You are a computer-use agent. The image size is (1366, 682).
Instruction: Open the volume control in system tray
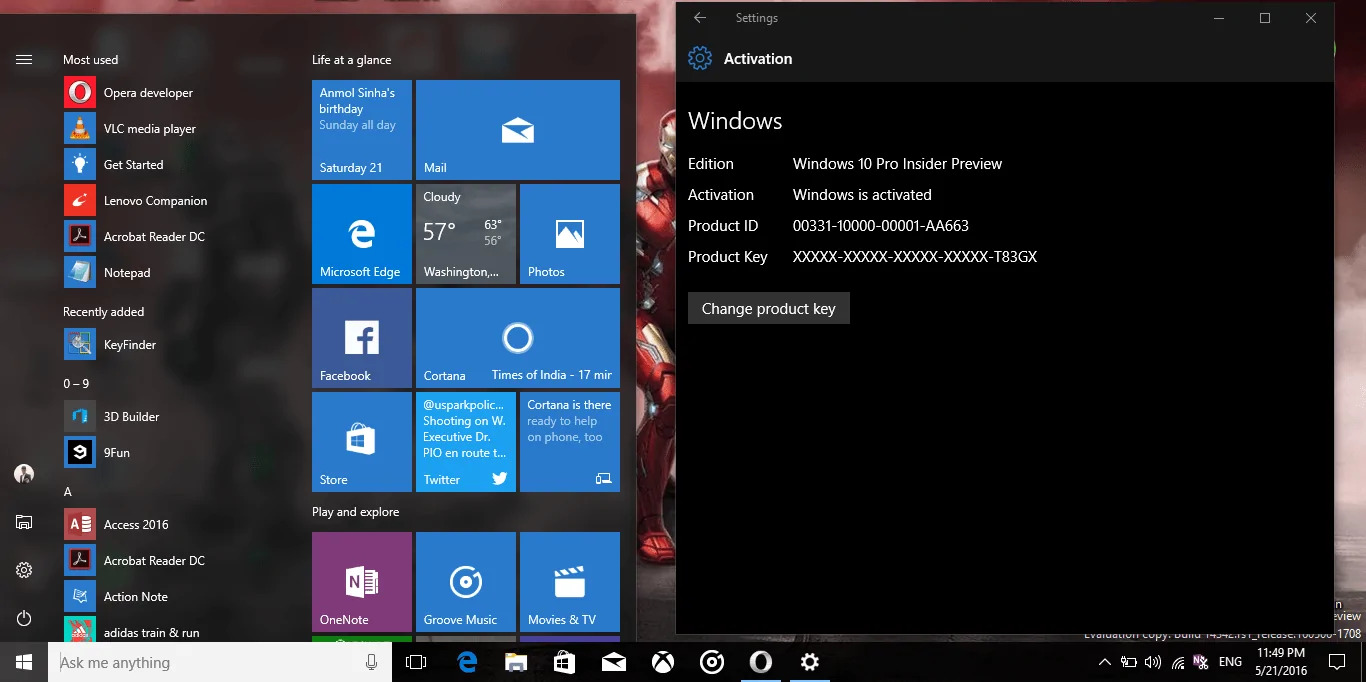pyautogui.click(x=1153, y=662)
